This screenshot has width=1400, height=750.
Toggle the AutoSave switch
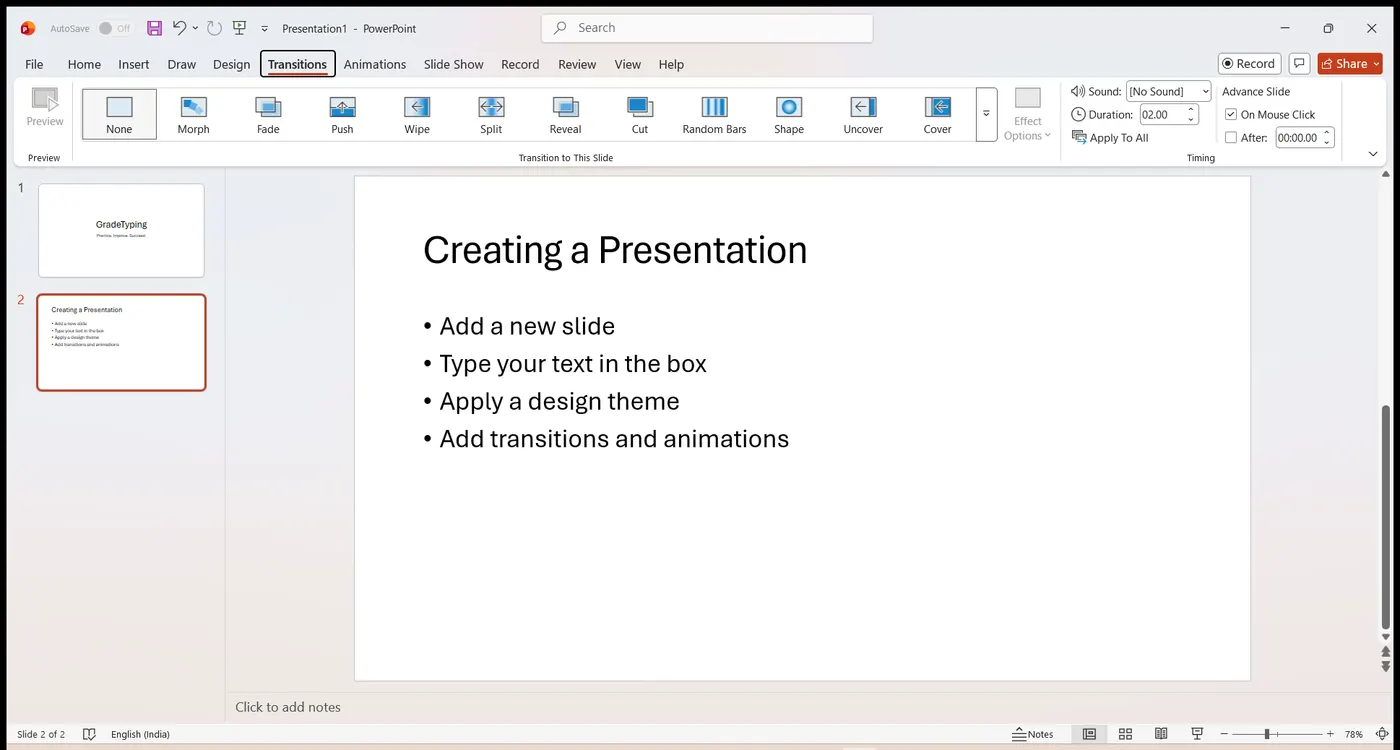pos(115,28)
